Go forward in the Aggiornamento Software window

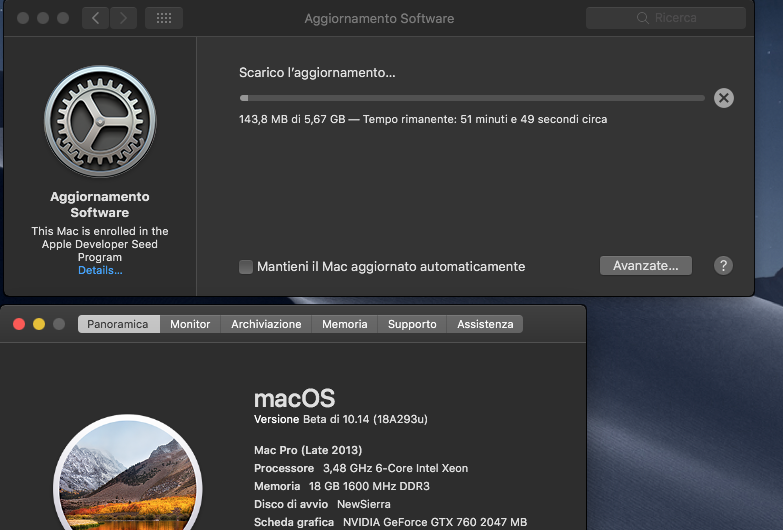point(123,18)
